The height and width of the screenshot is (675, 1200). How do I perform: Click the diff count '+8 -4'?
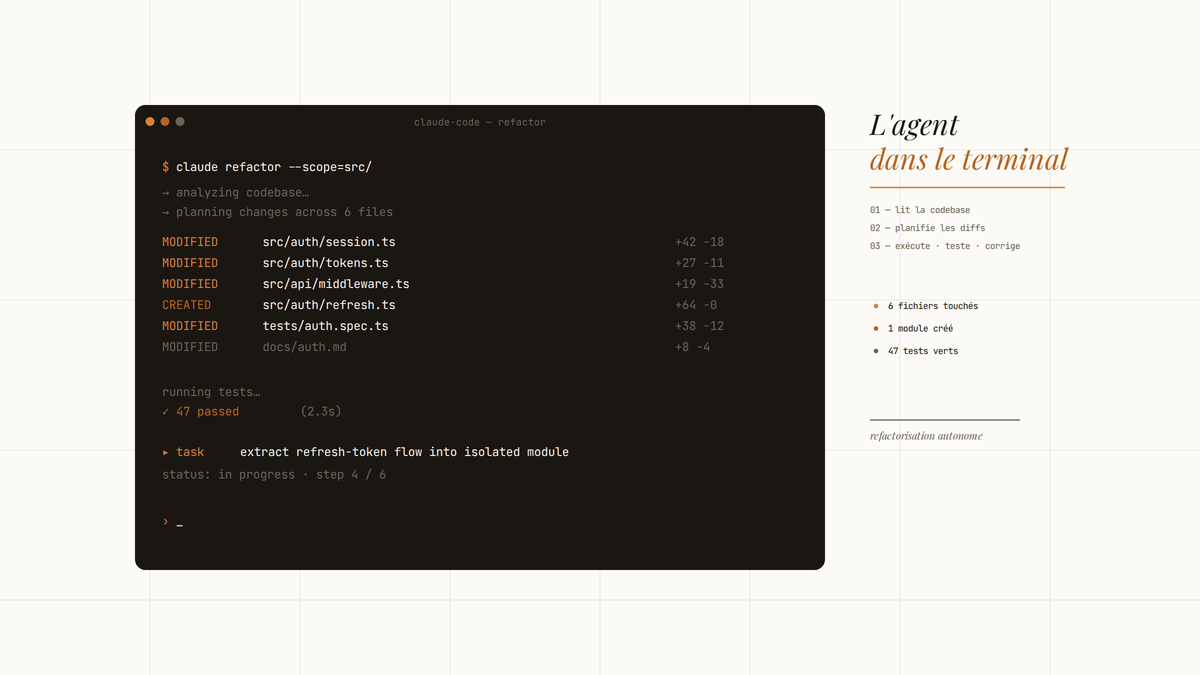693,347
